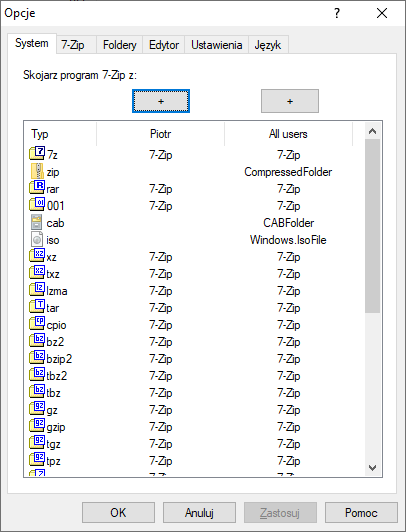
Task: Click 7-Zip in Piotr column for cpio
Action: coord(161,325)
